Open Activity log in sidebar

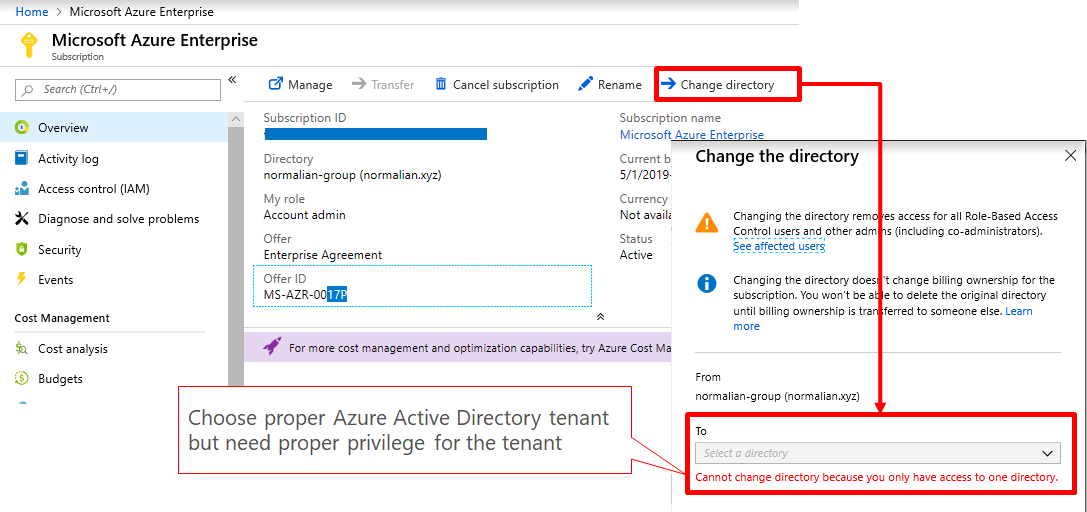click(68, 159)
